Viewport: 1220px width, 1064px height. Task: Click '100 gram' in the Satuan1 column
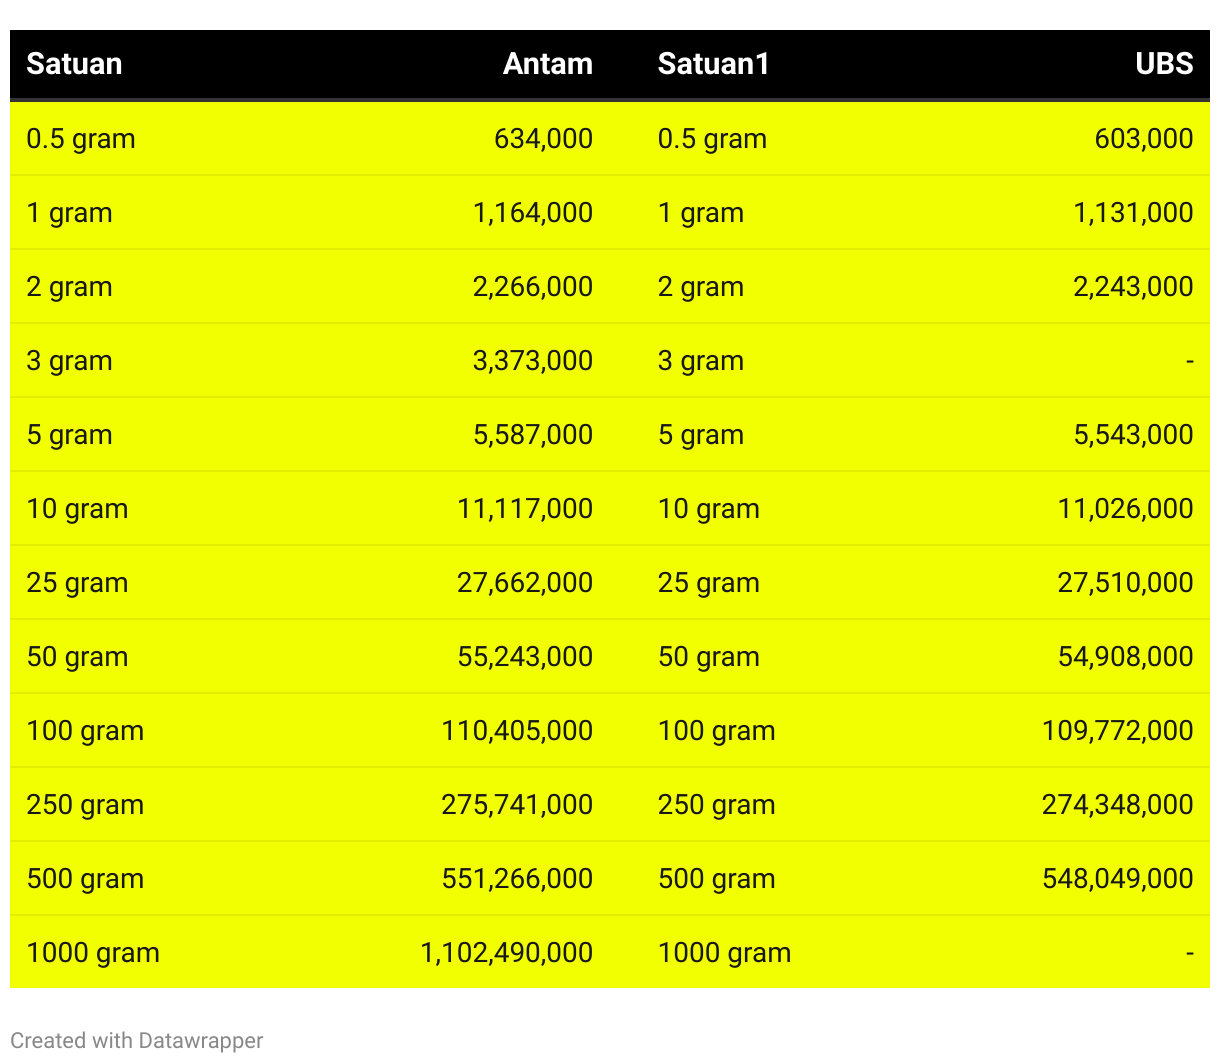tap(717, 731)
